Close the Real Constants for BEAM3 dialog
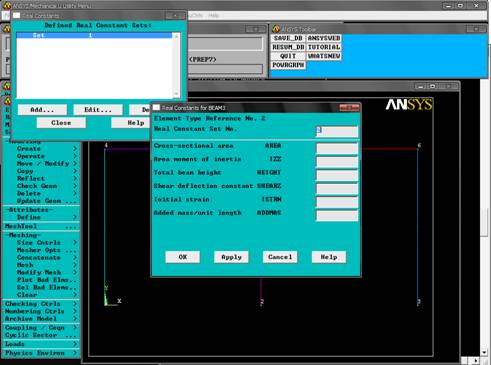 [349, 108]
